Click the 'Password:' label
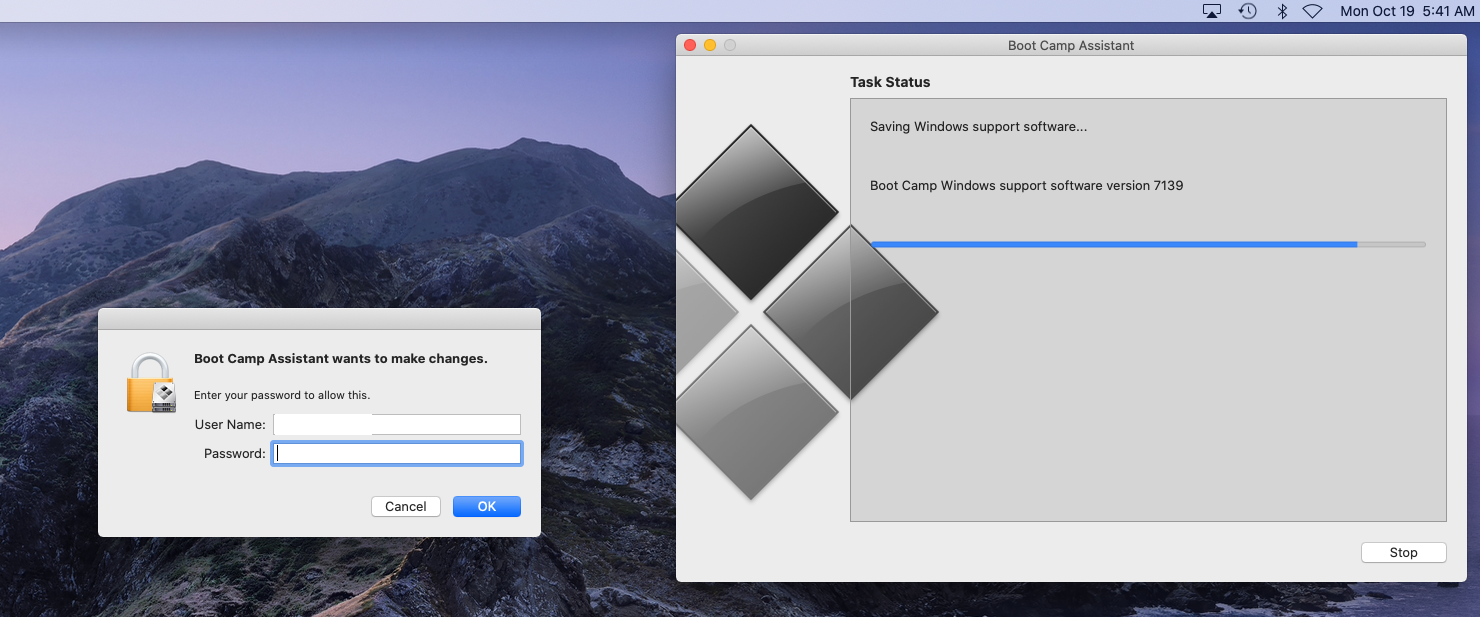 coord(235,454)
